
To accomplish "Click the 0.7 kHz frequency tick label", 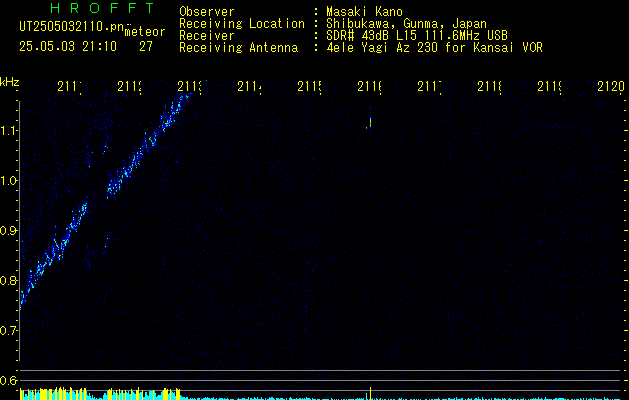I will tap(8, 331).
